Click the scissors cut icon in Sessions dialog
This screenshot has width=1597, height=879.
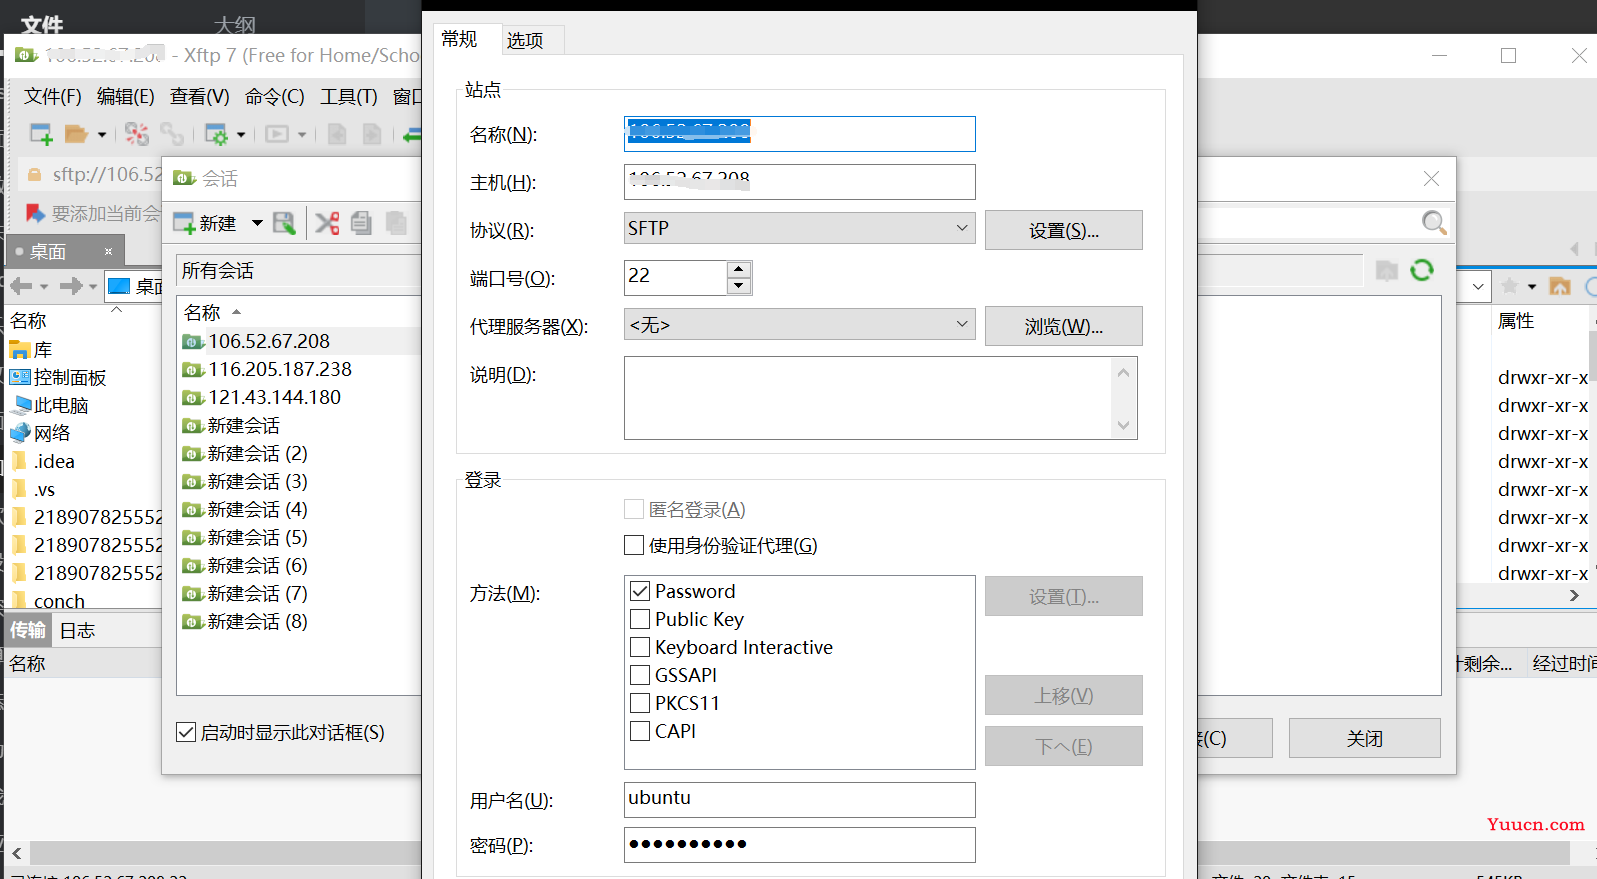tap(327, 223)
